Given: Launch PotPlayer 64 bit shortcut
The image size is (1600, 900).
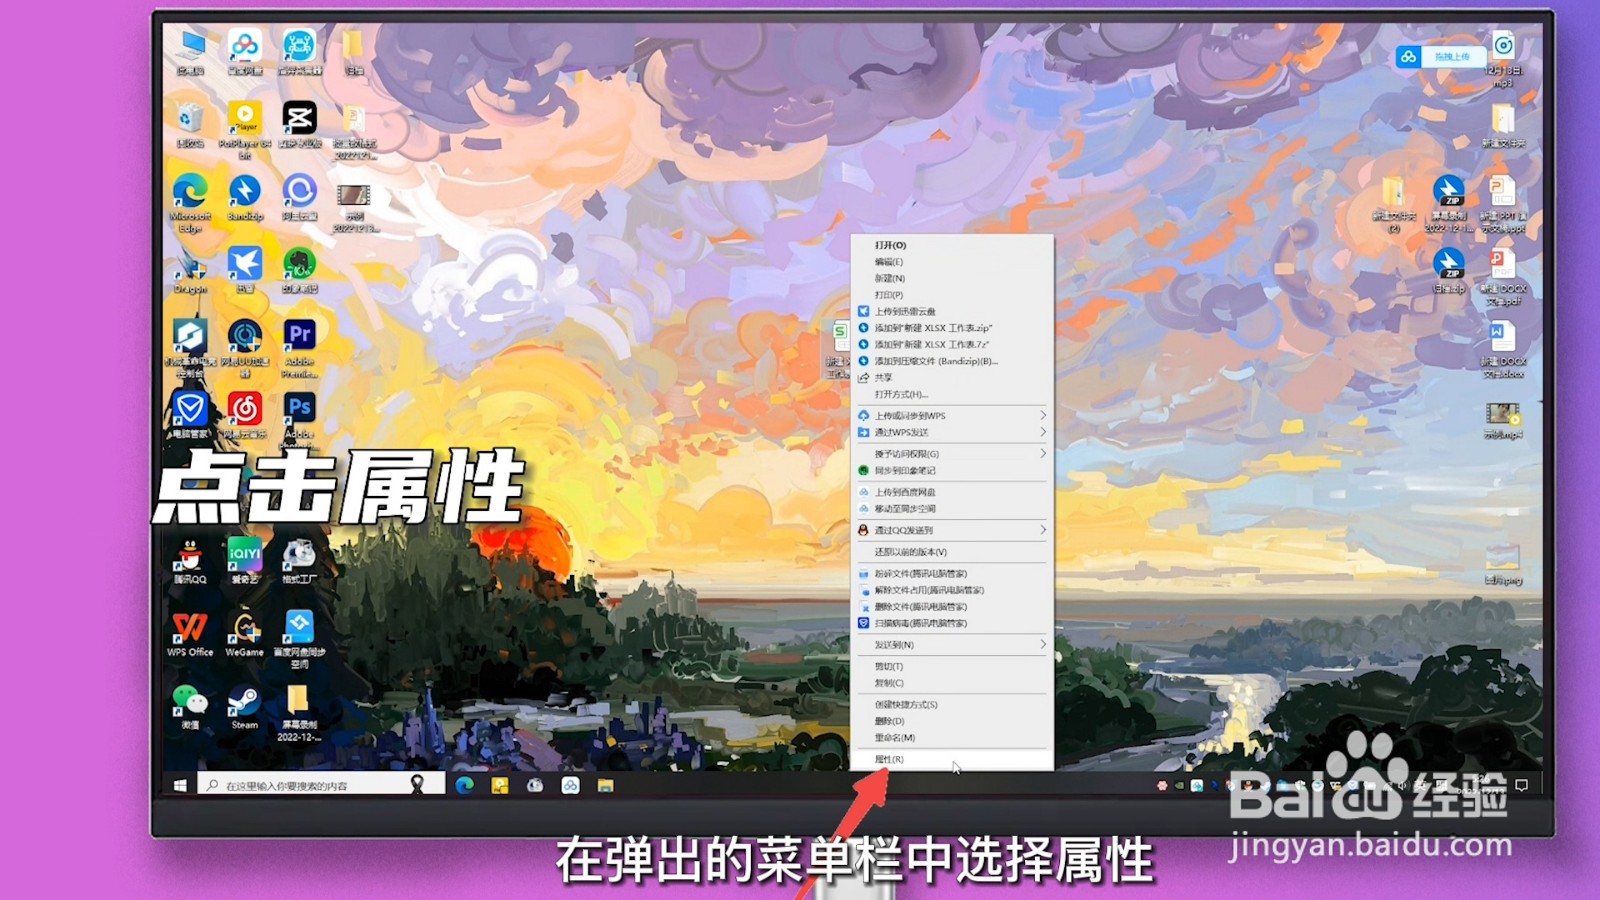Looking at the screenshot, I should tap(245, 128).
